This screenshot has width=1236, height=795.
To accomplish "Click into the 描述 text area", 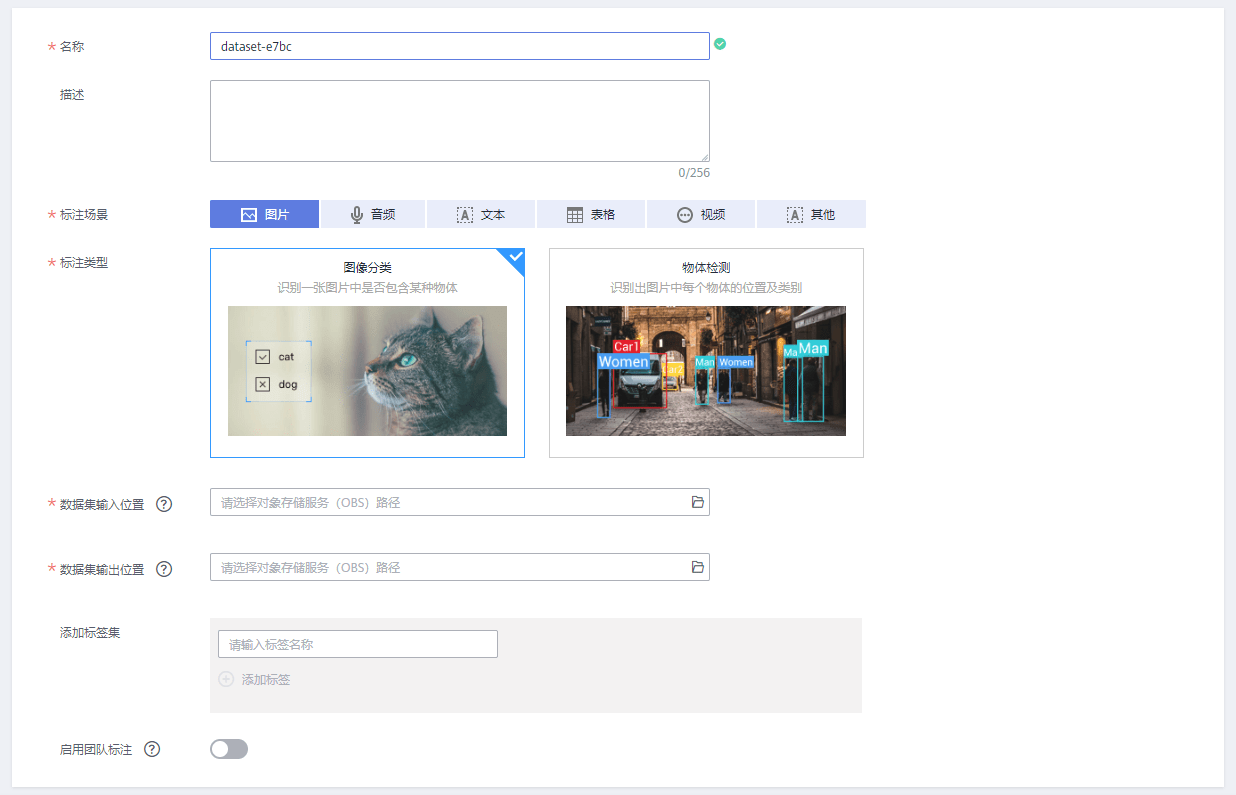I will coord(460,121).
